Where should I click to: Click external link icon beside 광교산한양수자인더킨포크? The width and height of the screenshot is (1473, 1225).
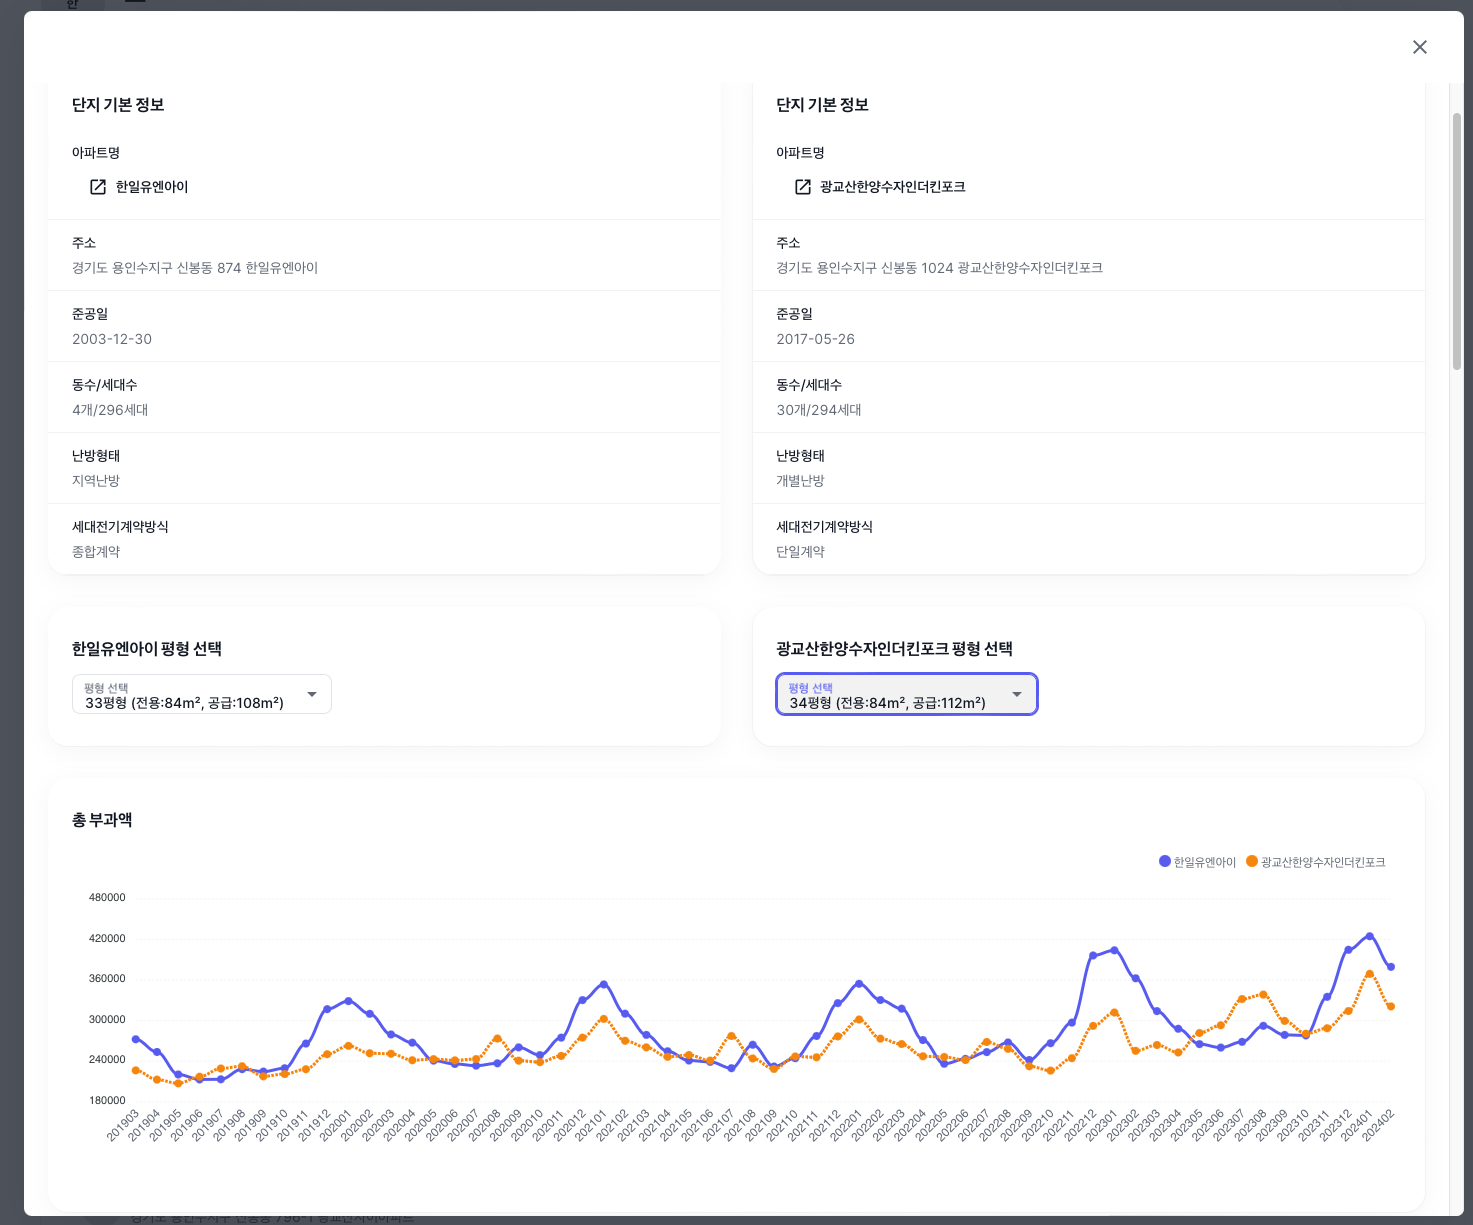point(802,187)
